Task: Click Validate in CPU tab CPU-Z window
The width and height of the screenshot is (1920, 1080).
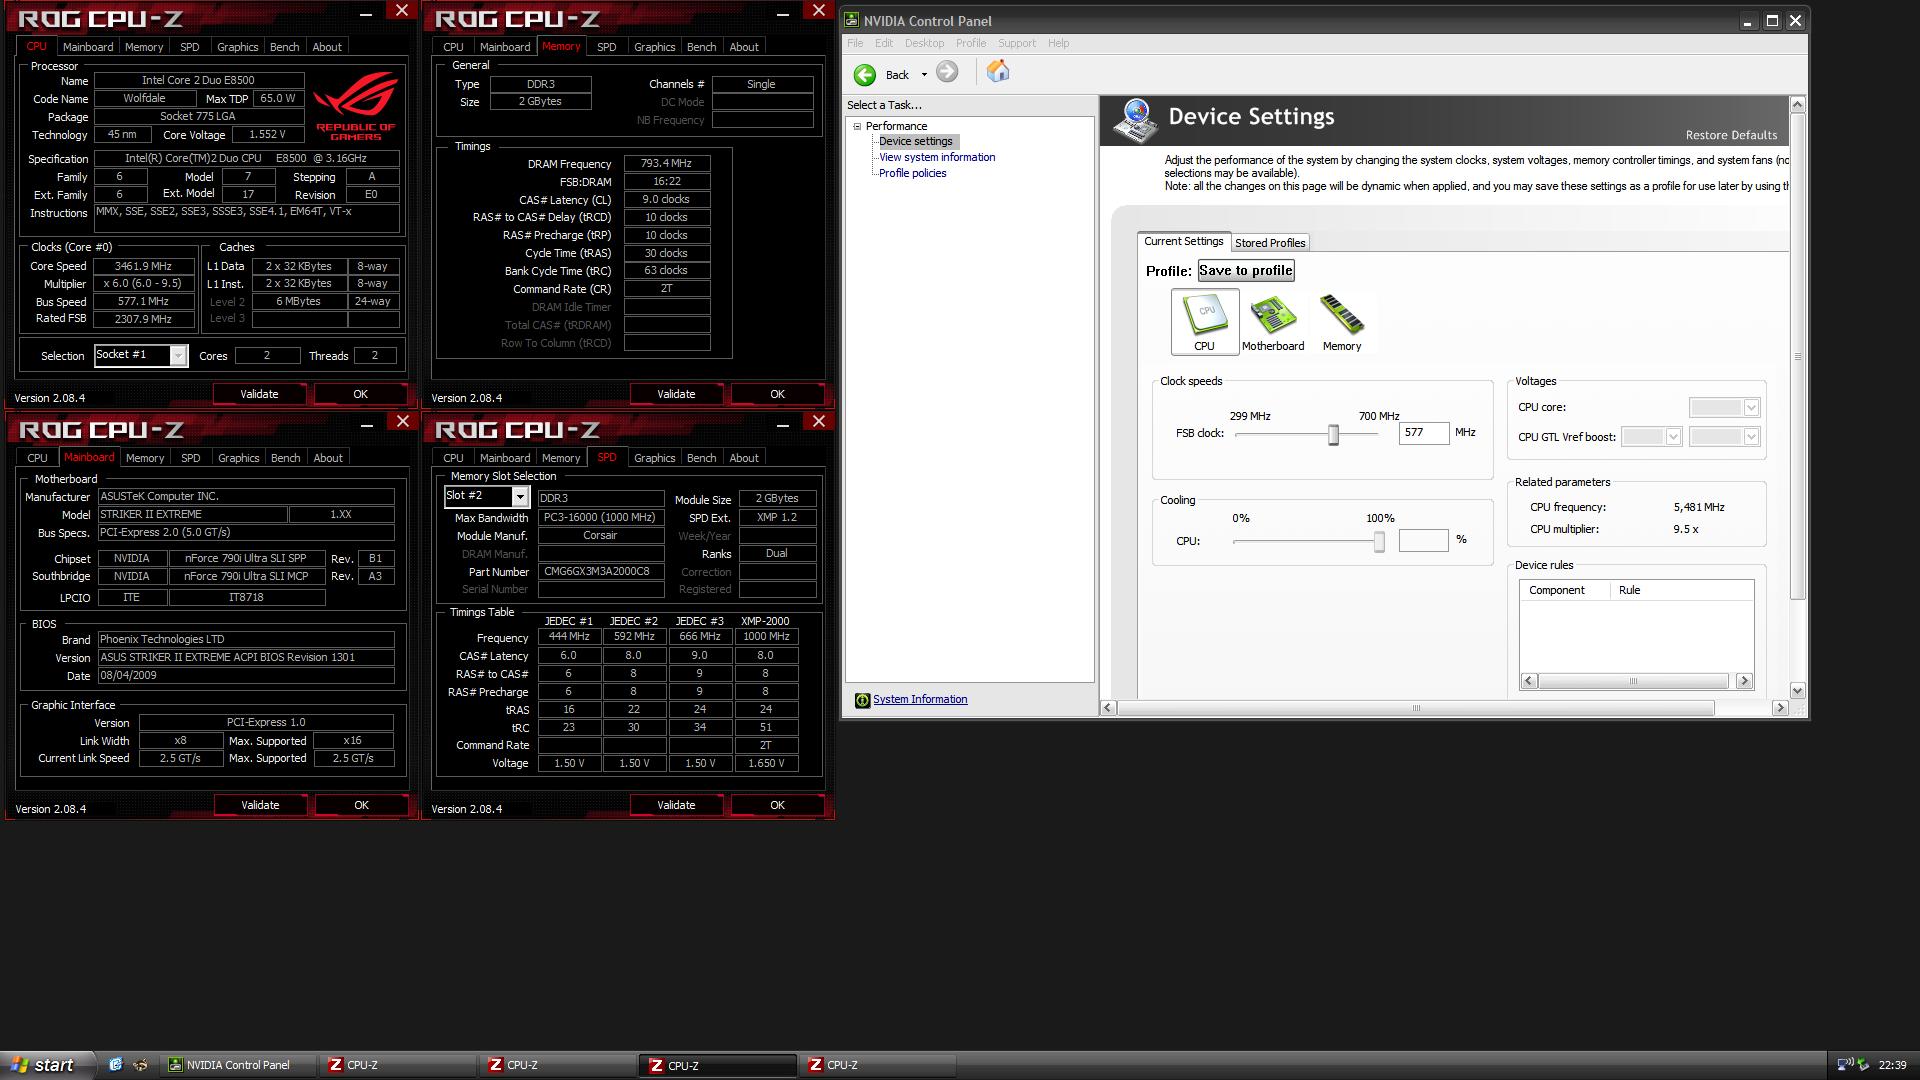Action: click(x=259, y=394)
